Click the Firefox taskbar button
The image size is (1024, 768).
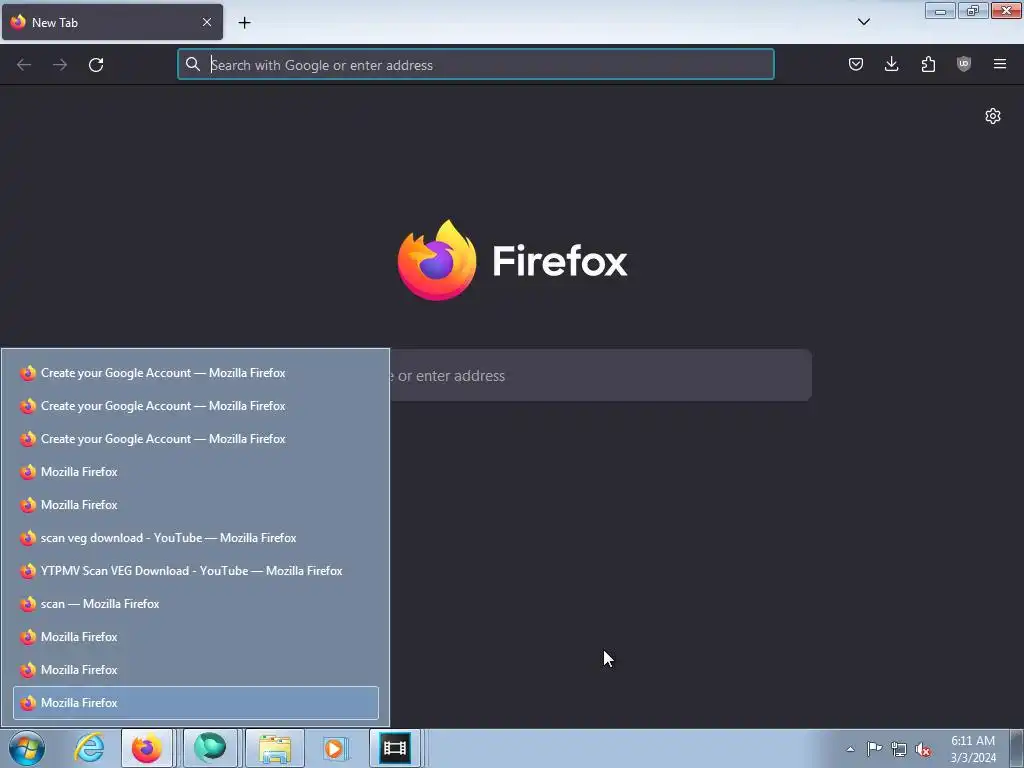(x=147, y=748)
